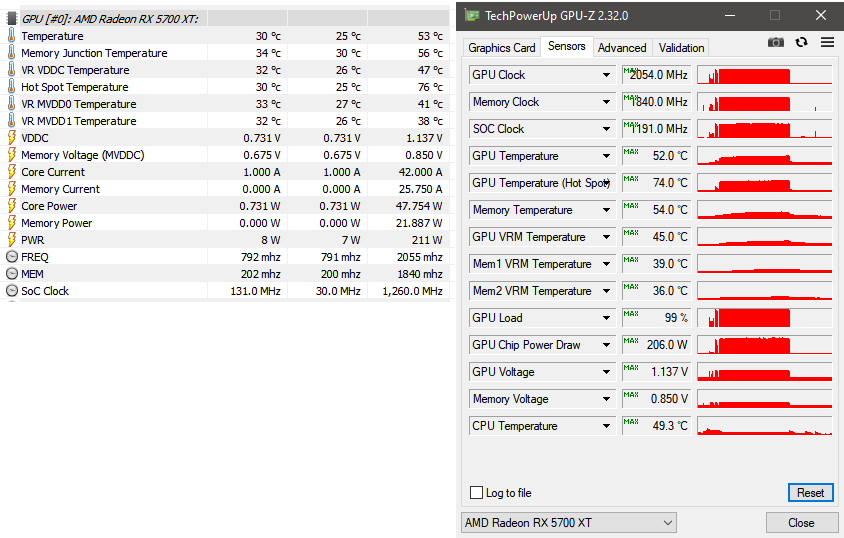This screenshot has width=844, height=538.
Task: Open the Memory Temperature sensor dropdown
Action: click(606, 210)
